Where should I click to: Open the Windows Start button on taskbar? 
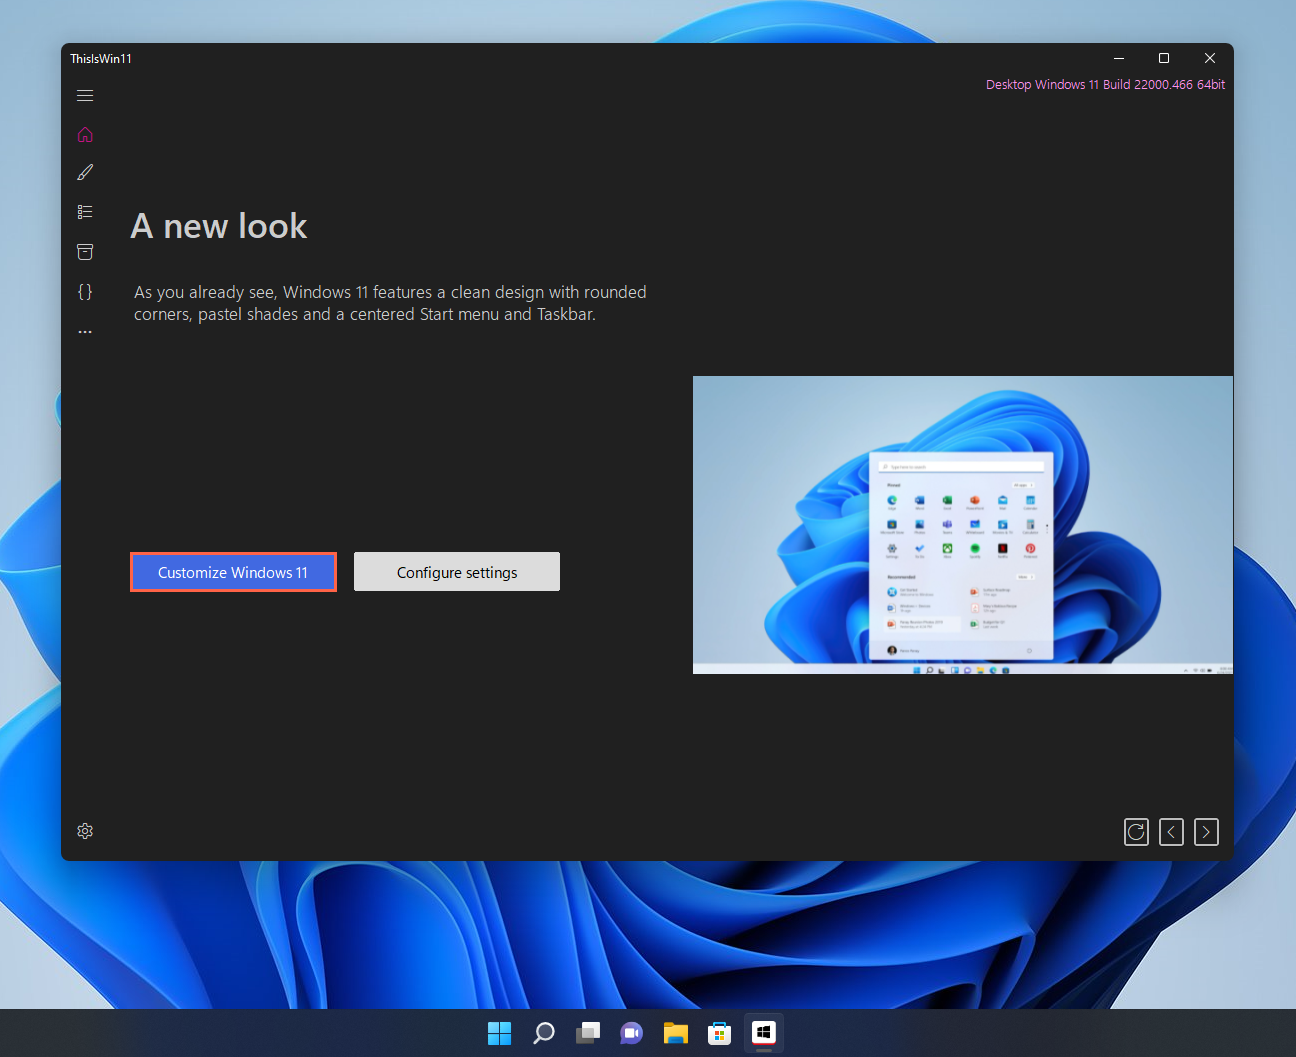click(x=499, y=1033)
